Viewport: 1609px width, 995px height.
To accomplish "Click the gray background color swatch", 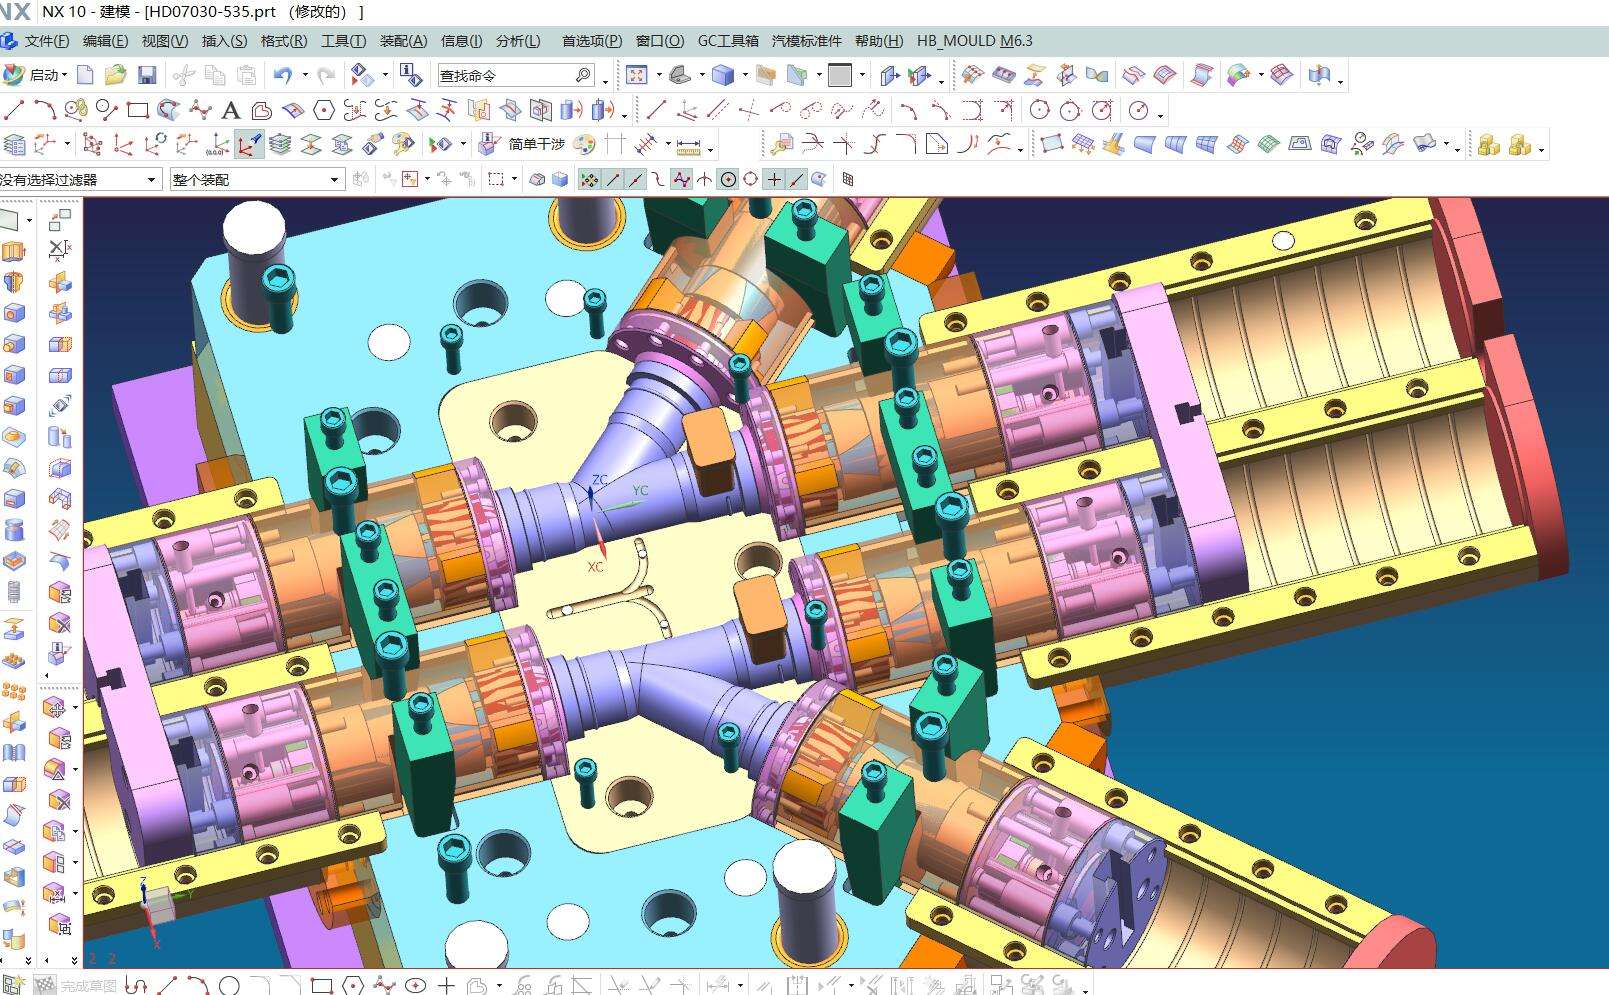I will coord(840,75).
